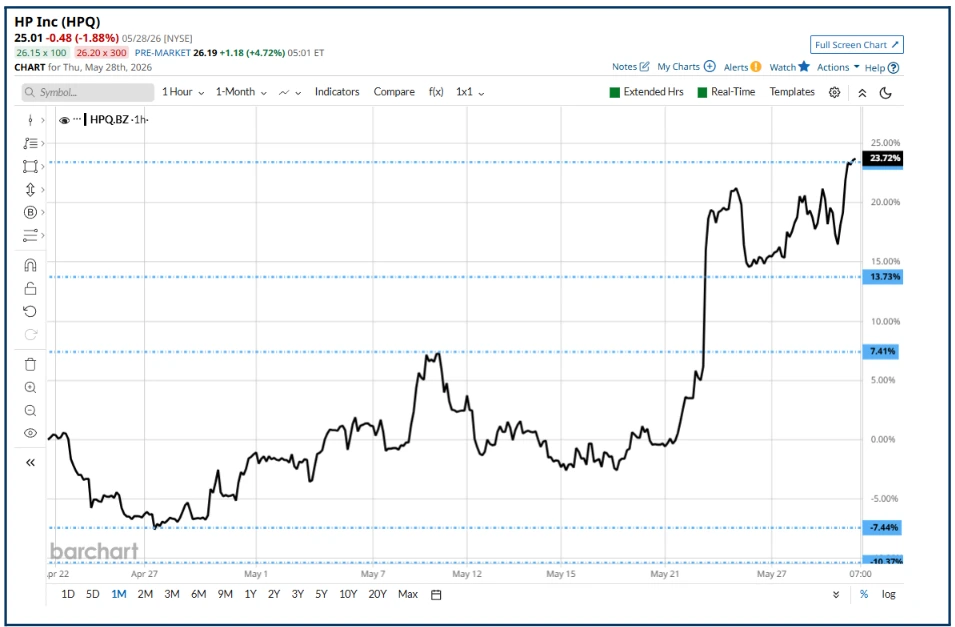Screen dimensions: 955x627
Task: Expand the Fibonacci lines tool arrow
Action: click(43, 143)
